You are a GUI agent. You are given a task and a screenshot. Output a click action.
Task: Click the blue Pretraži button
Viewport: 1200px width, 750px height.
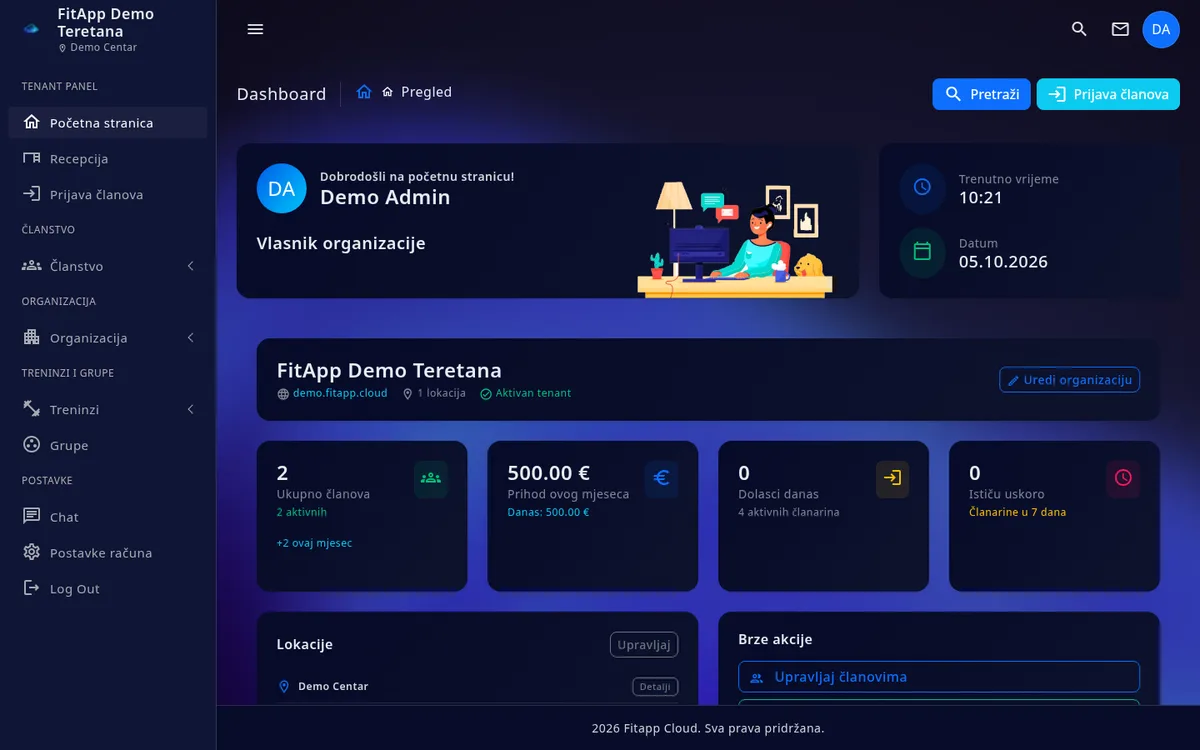coord(981,94)
